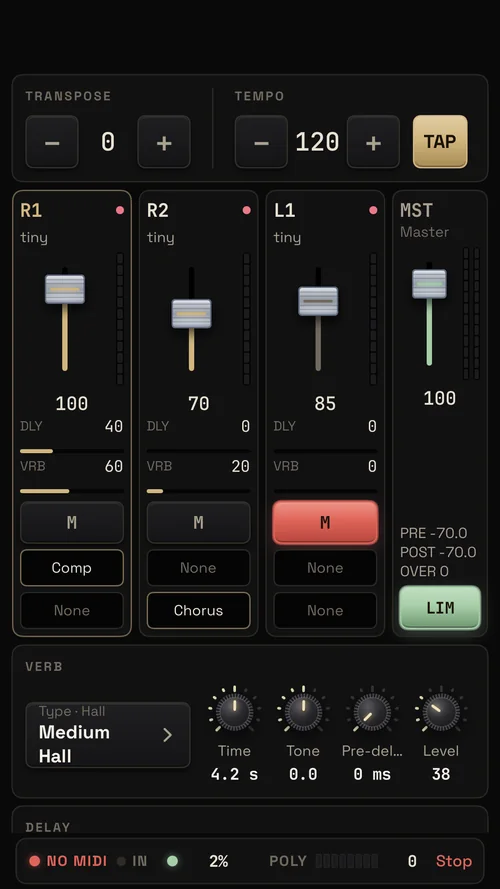Stop playback with the Stop button
The image size is (500, 889).
[454, 861]
